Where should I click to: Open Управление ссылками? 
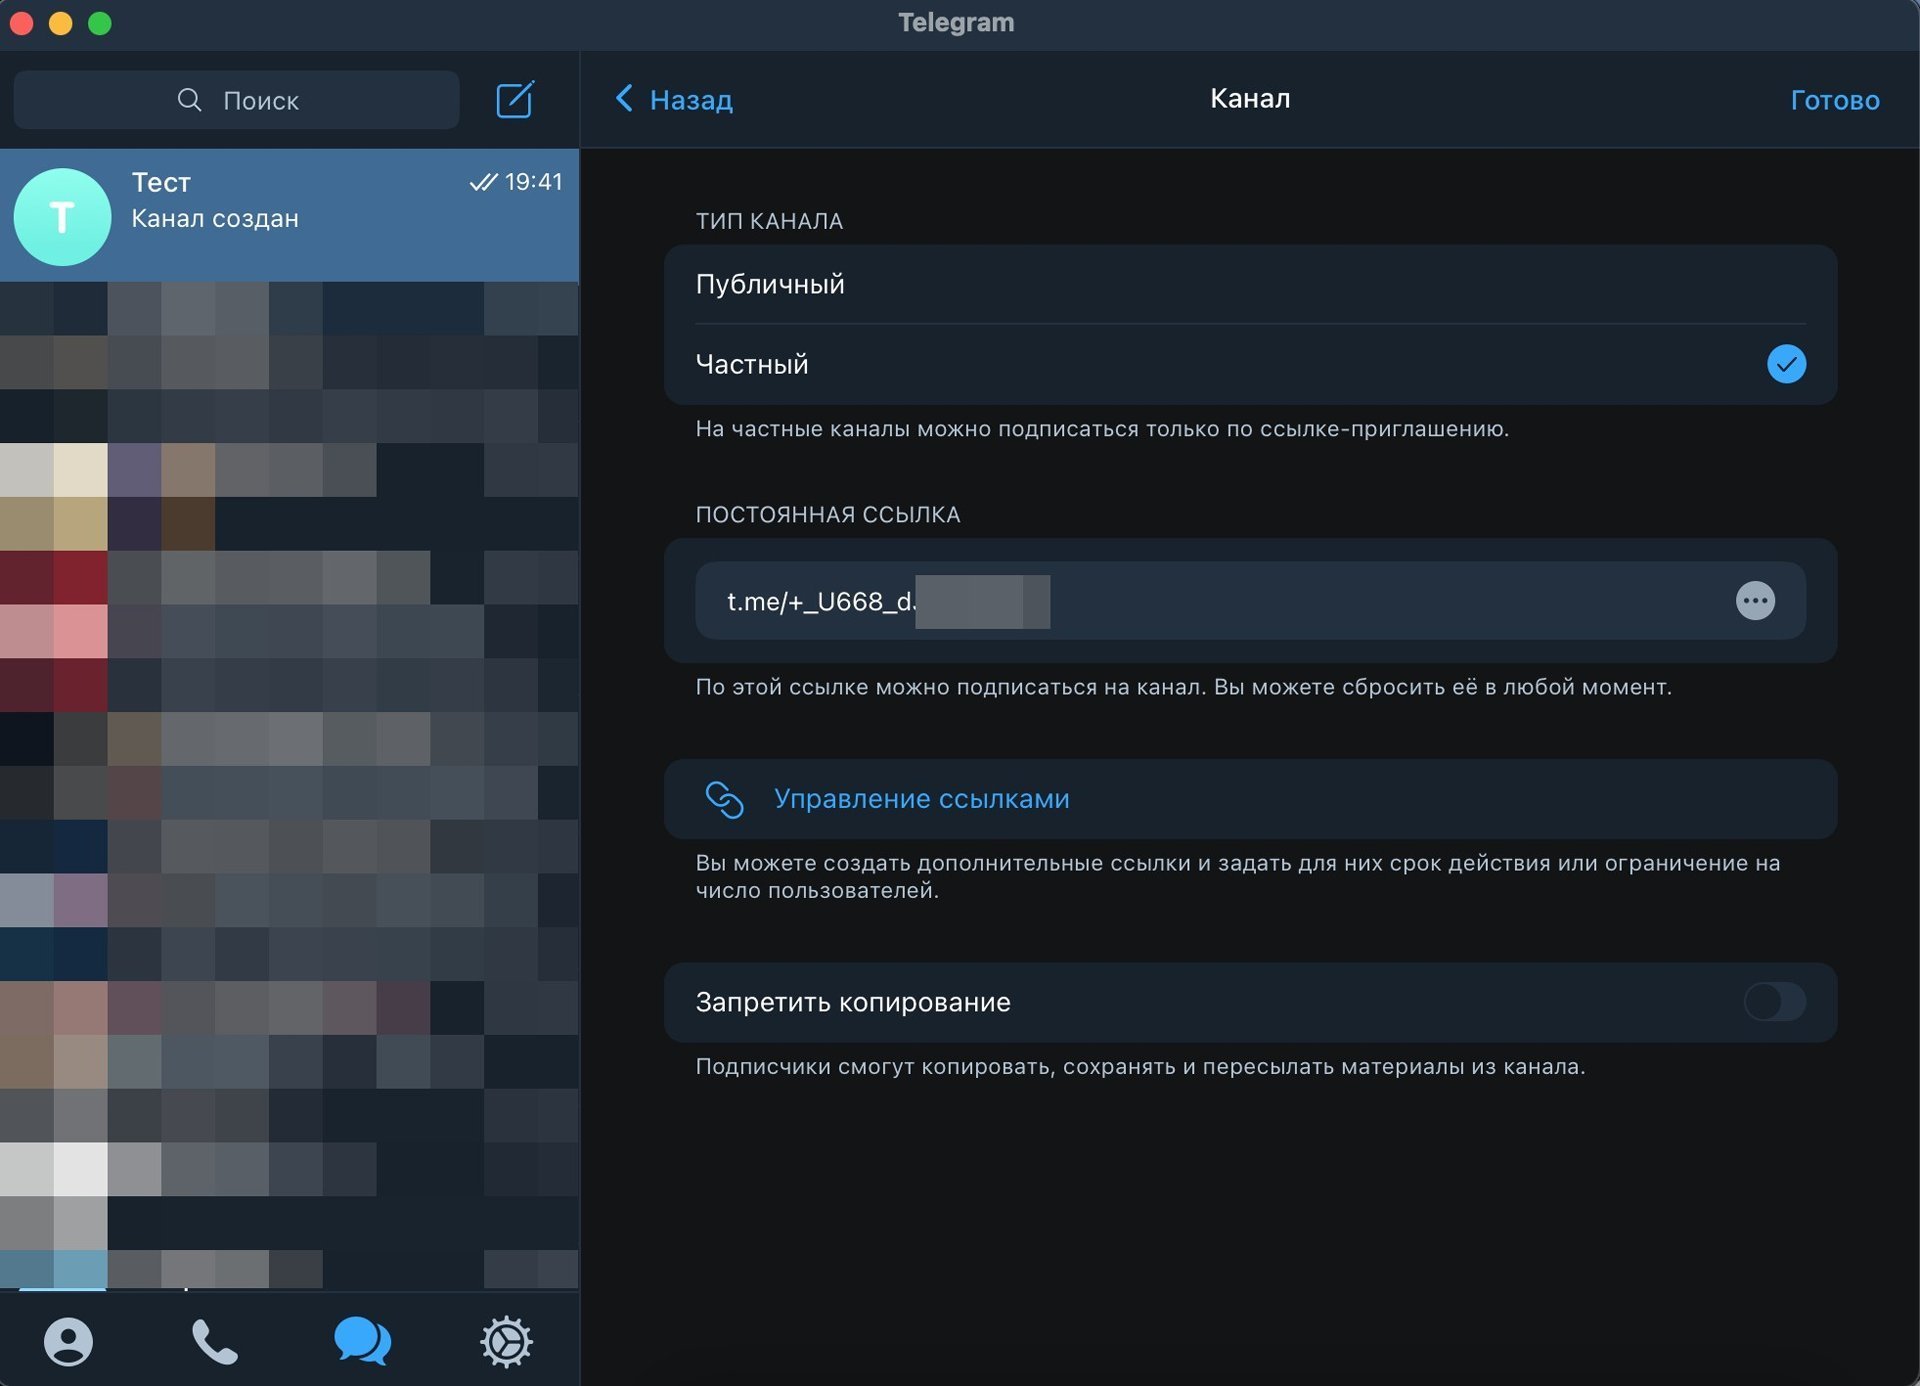[1250, 799]
